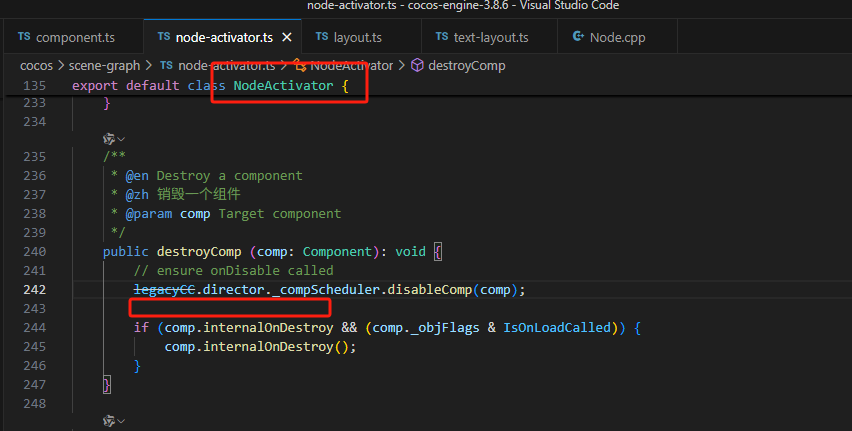Click the Component type on line 240

pos(337,252)
